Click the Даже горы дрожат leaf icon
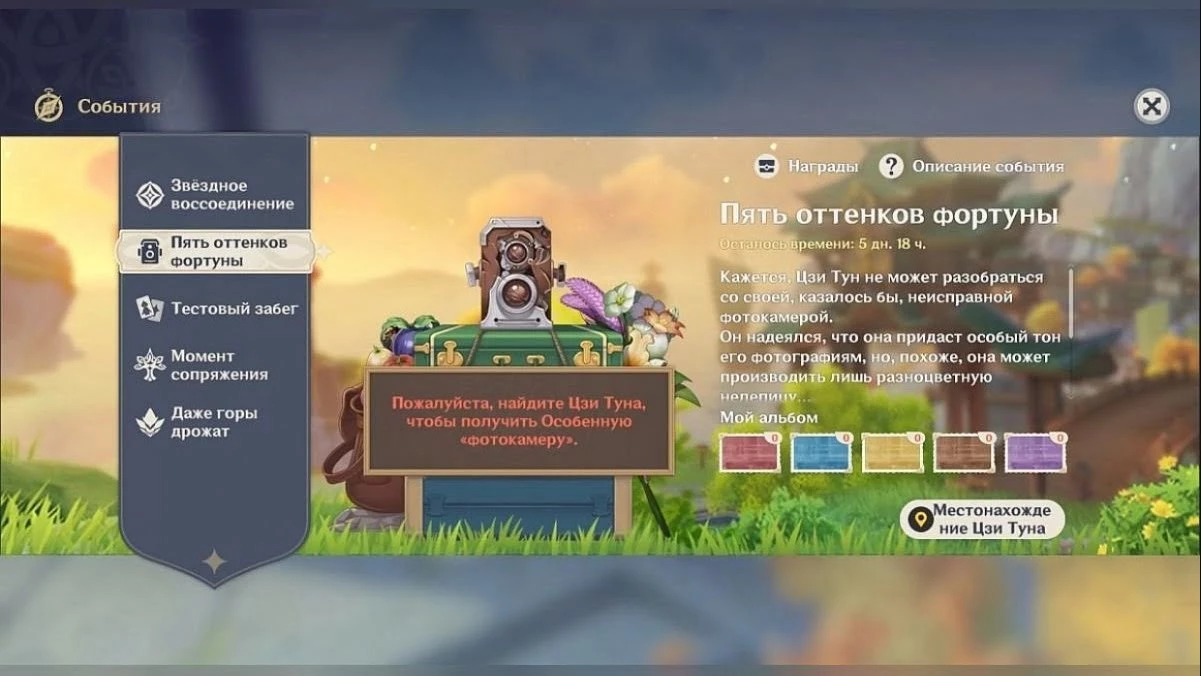This screenshot has width=1201, height=676. pyautogui.click(x=150, y=422)
